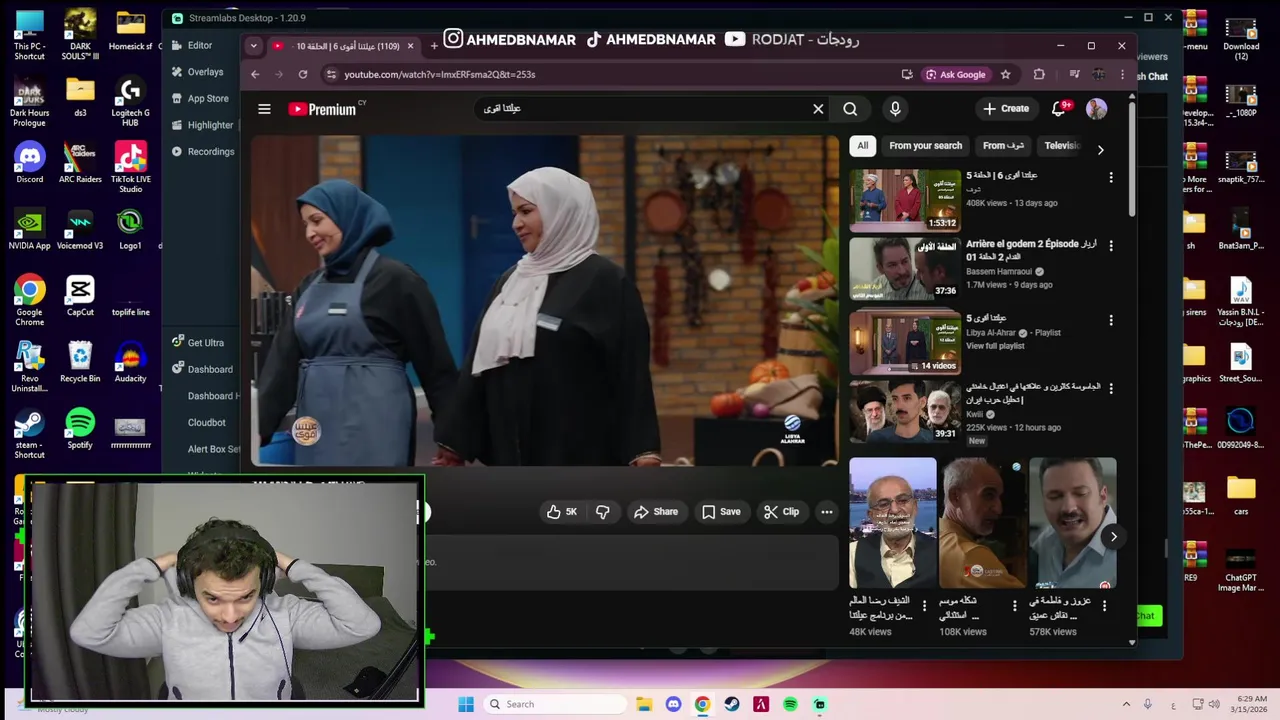This screenshot has width=1280, height=720.
Task: Select the Logitech G HUB desktop icon
Action: (130, 101)
